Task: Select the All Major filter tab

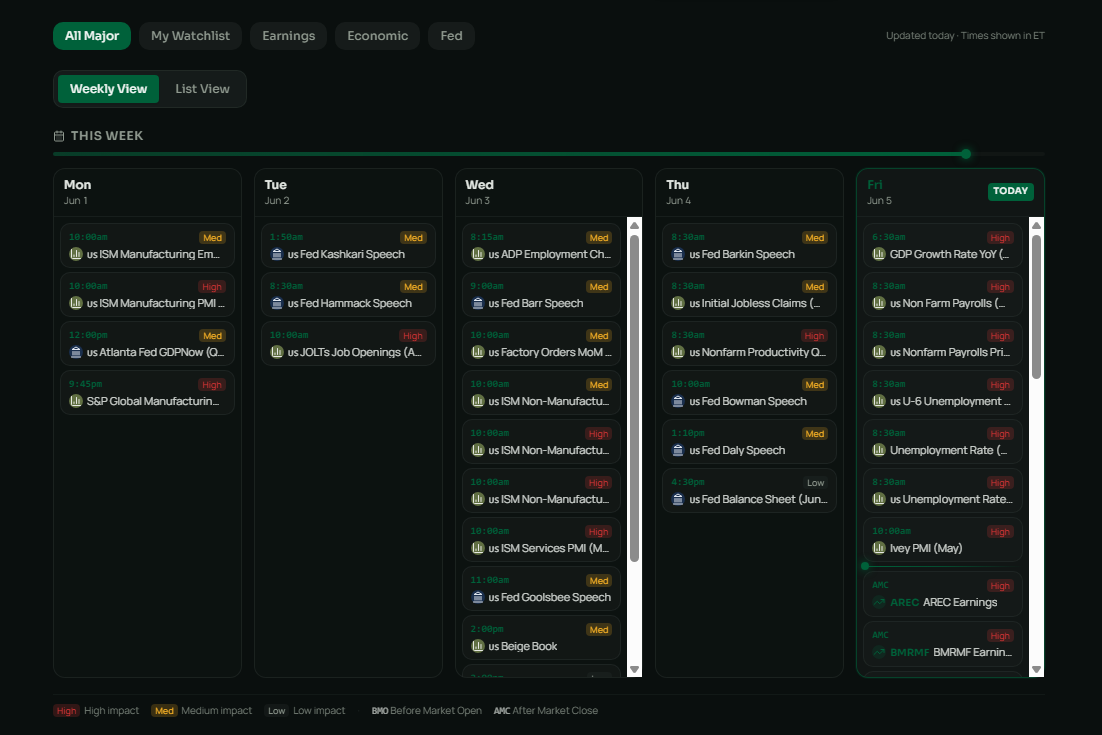Action: click(x=92, y=36)
